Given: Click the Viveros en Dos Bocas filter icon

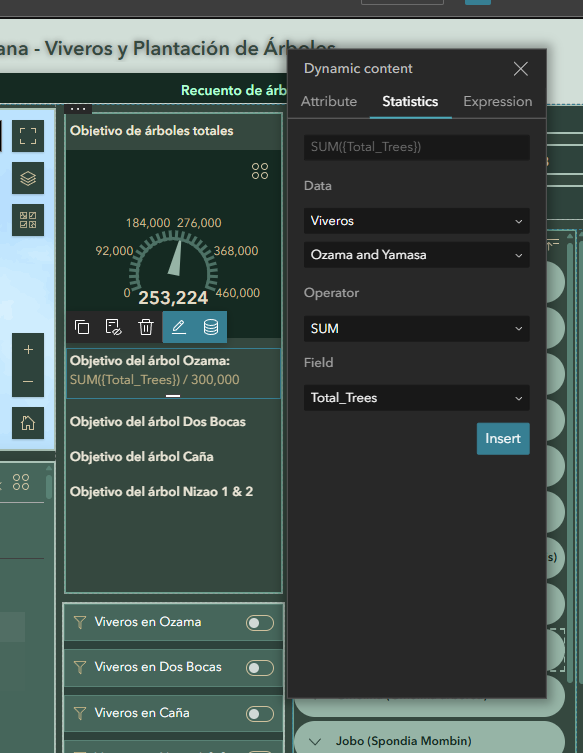Looking at the screenshot, I should coord(80,668).
